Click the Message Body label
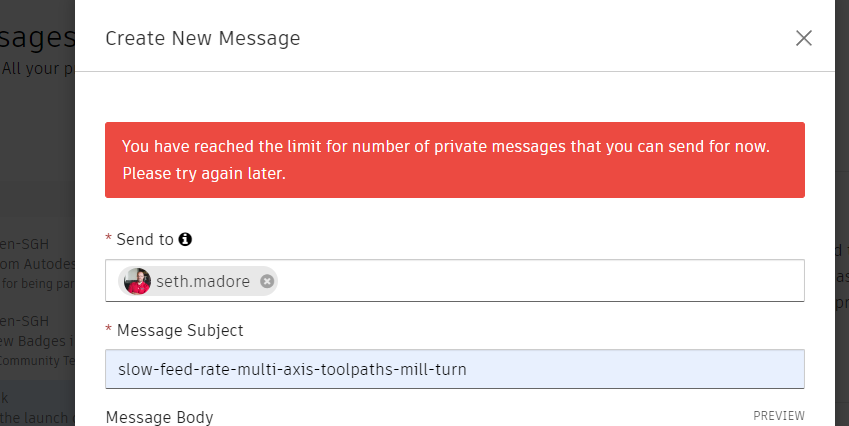The image size is (849, 426). pos(159,416)
